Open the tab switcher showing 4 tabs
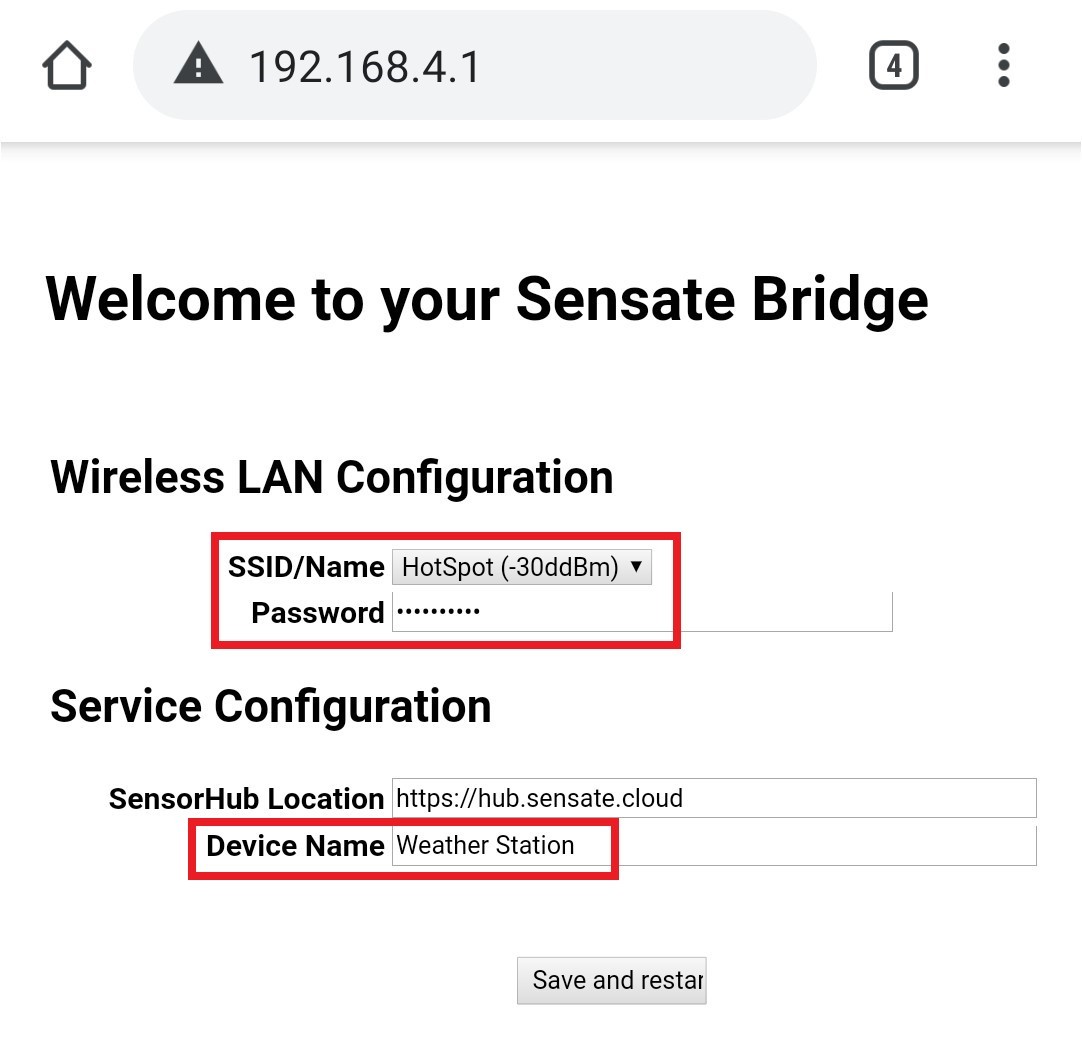1082x1056 pixels. click(x=893, y=66)
